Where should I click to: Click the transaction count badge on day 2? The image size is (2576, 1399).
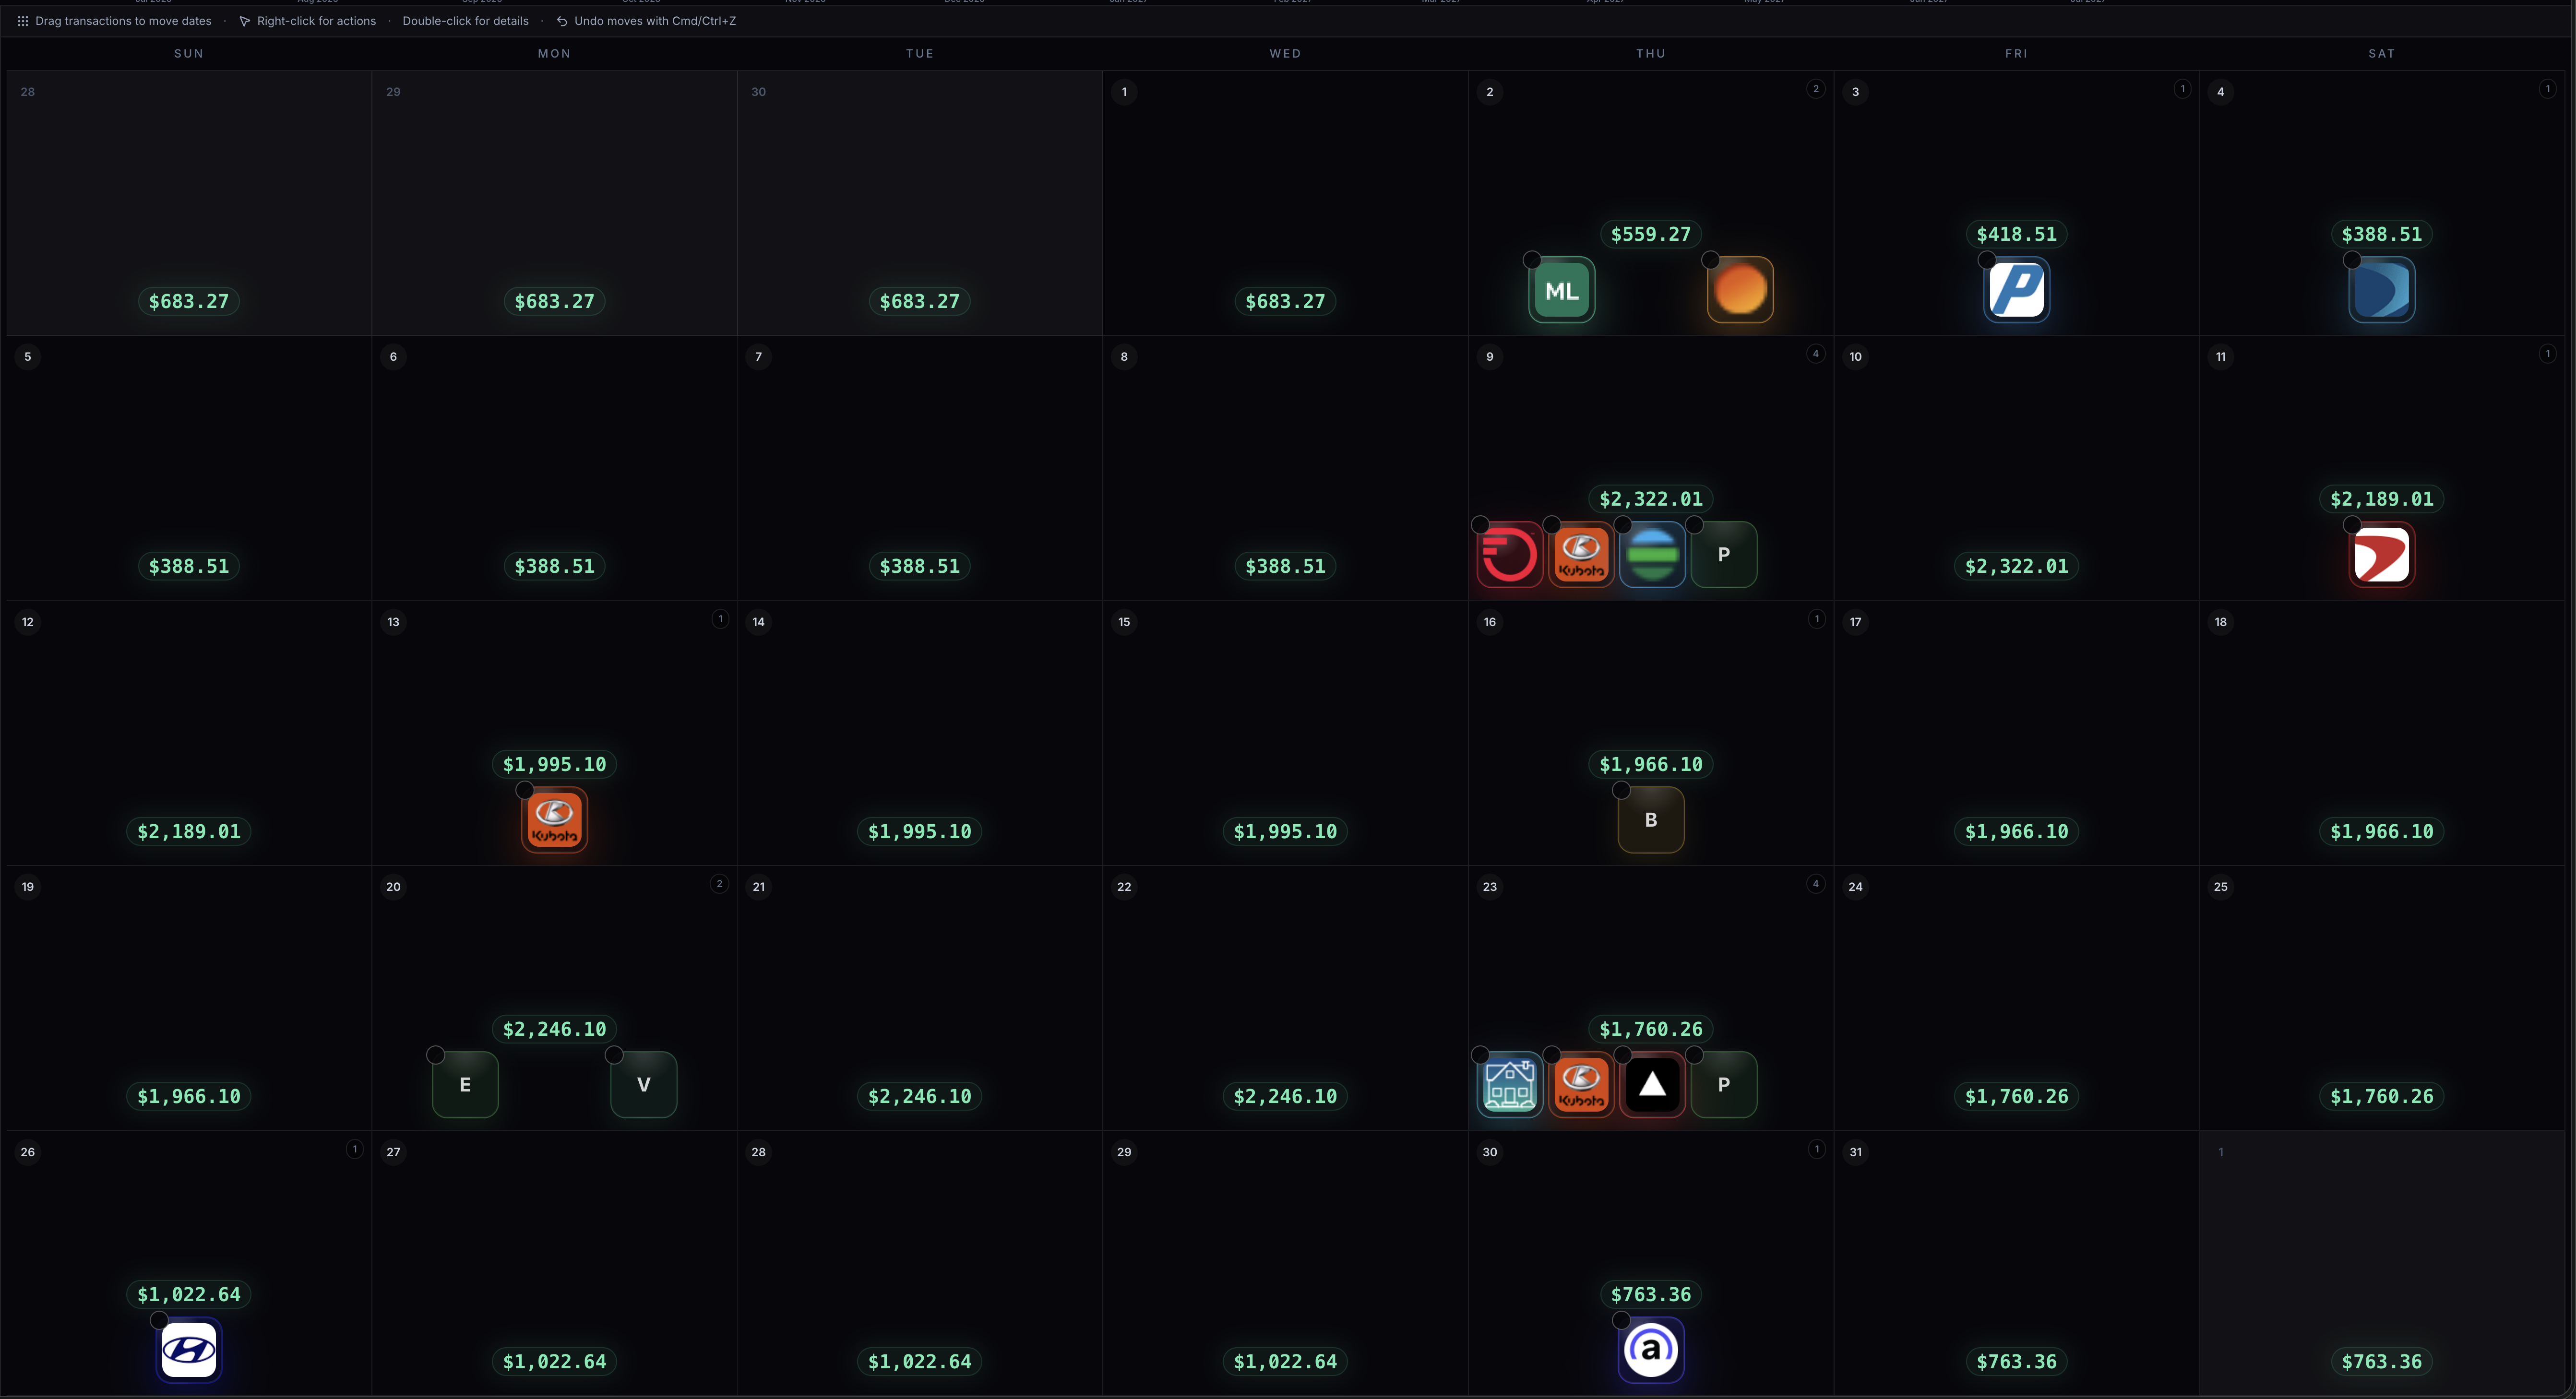pyautogui.click(x=1816, y=89)
